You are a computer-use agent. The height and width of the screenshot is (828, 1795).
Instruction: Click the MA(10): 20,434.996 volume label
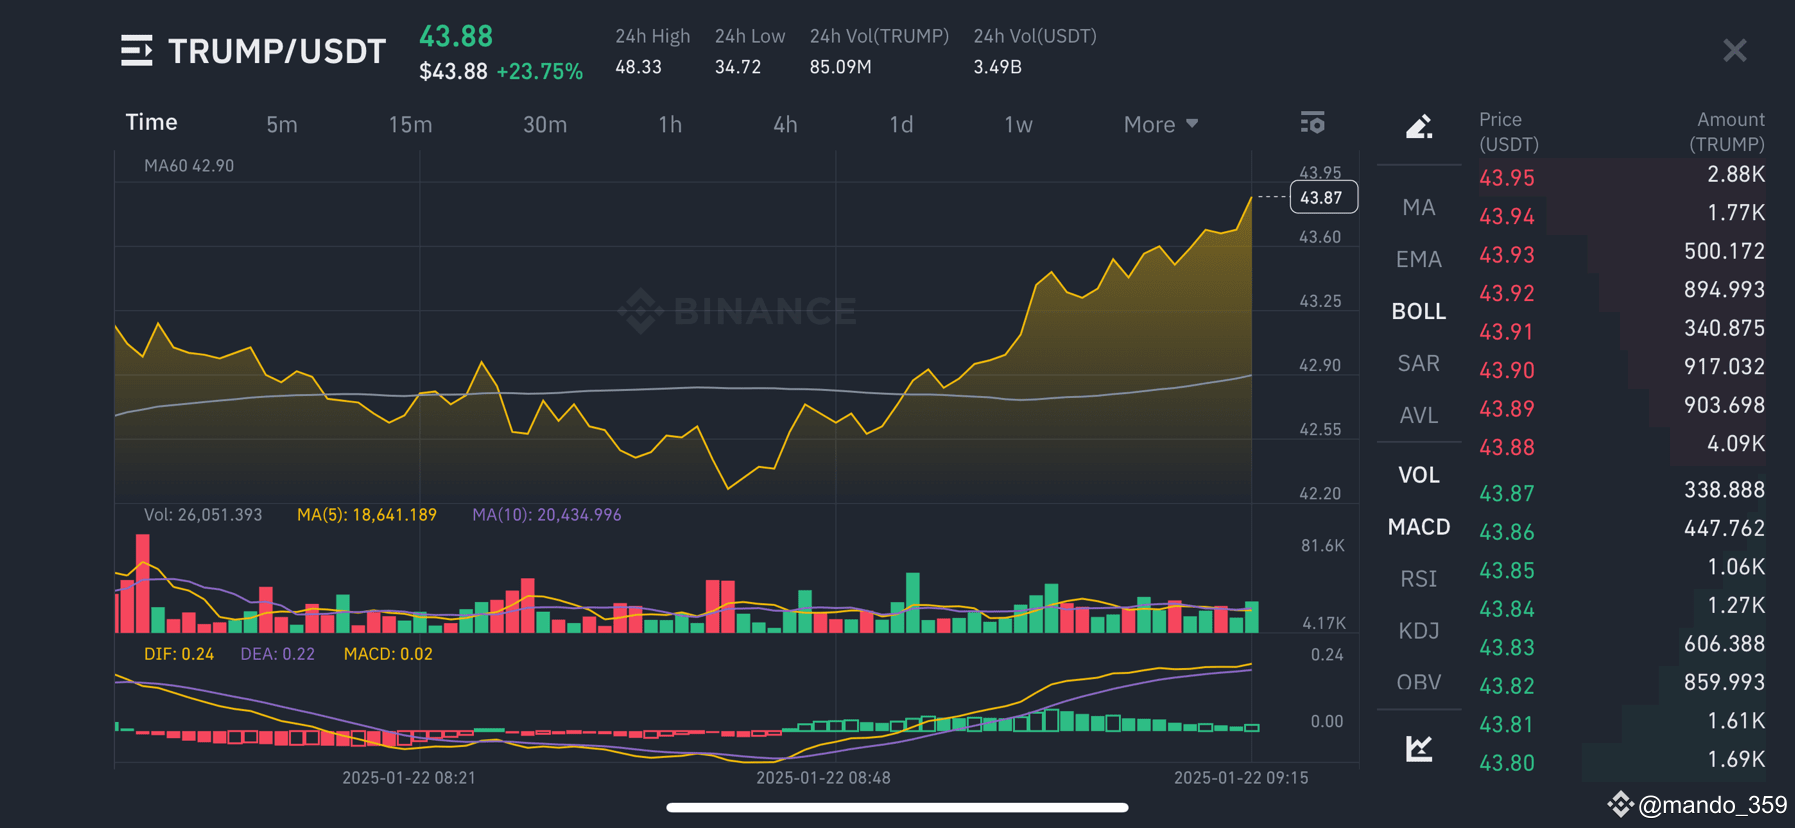[x=547, y=515]
